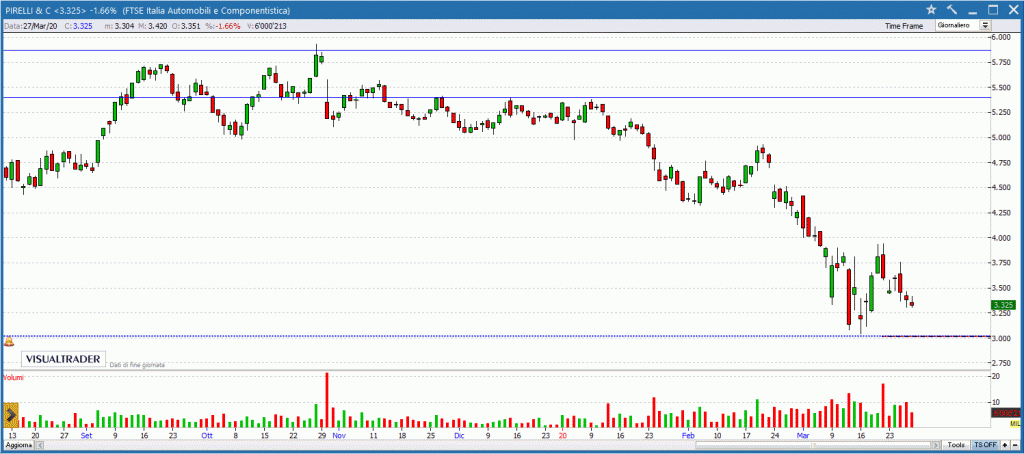Click the 'Feb' month label on time axis

point(688,434)
